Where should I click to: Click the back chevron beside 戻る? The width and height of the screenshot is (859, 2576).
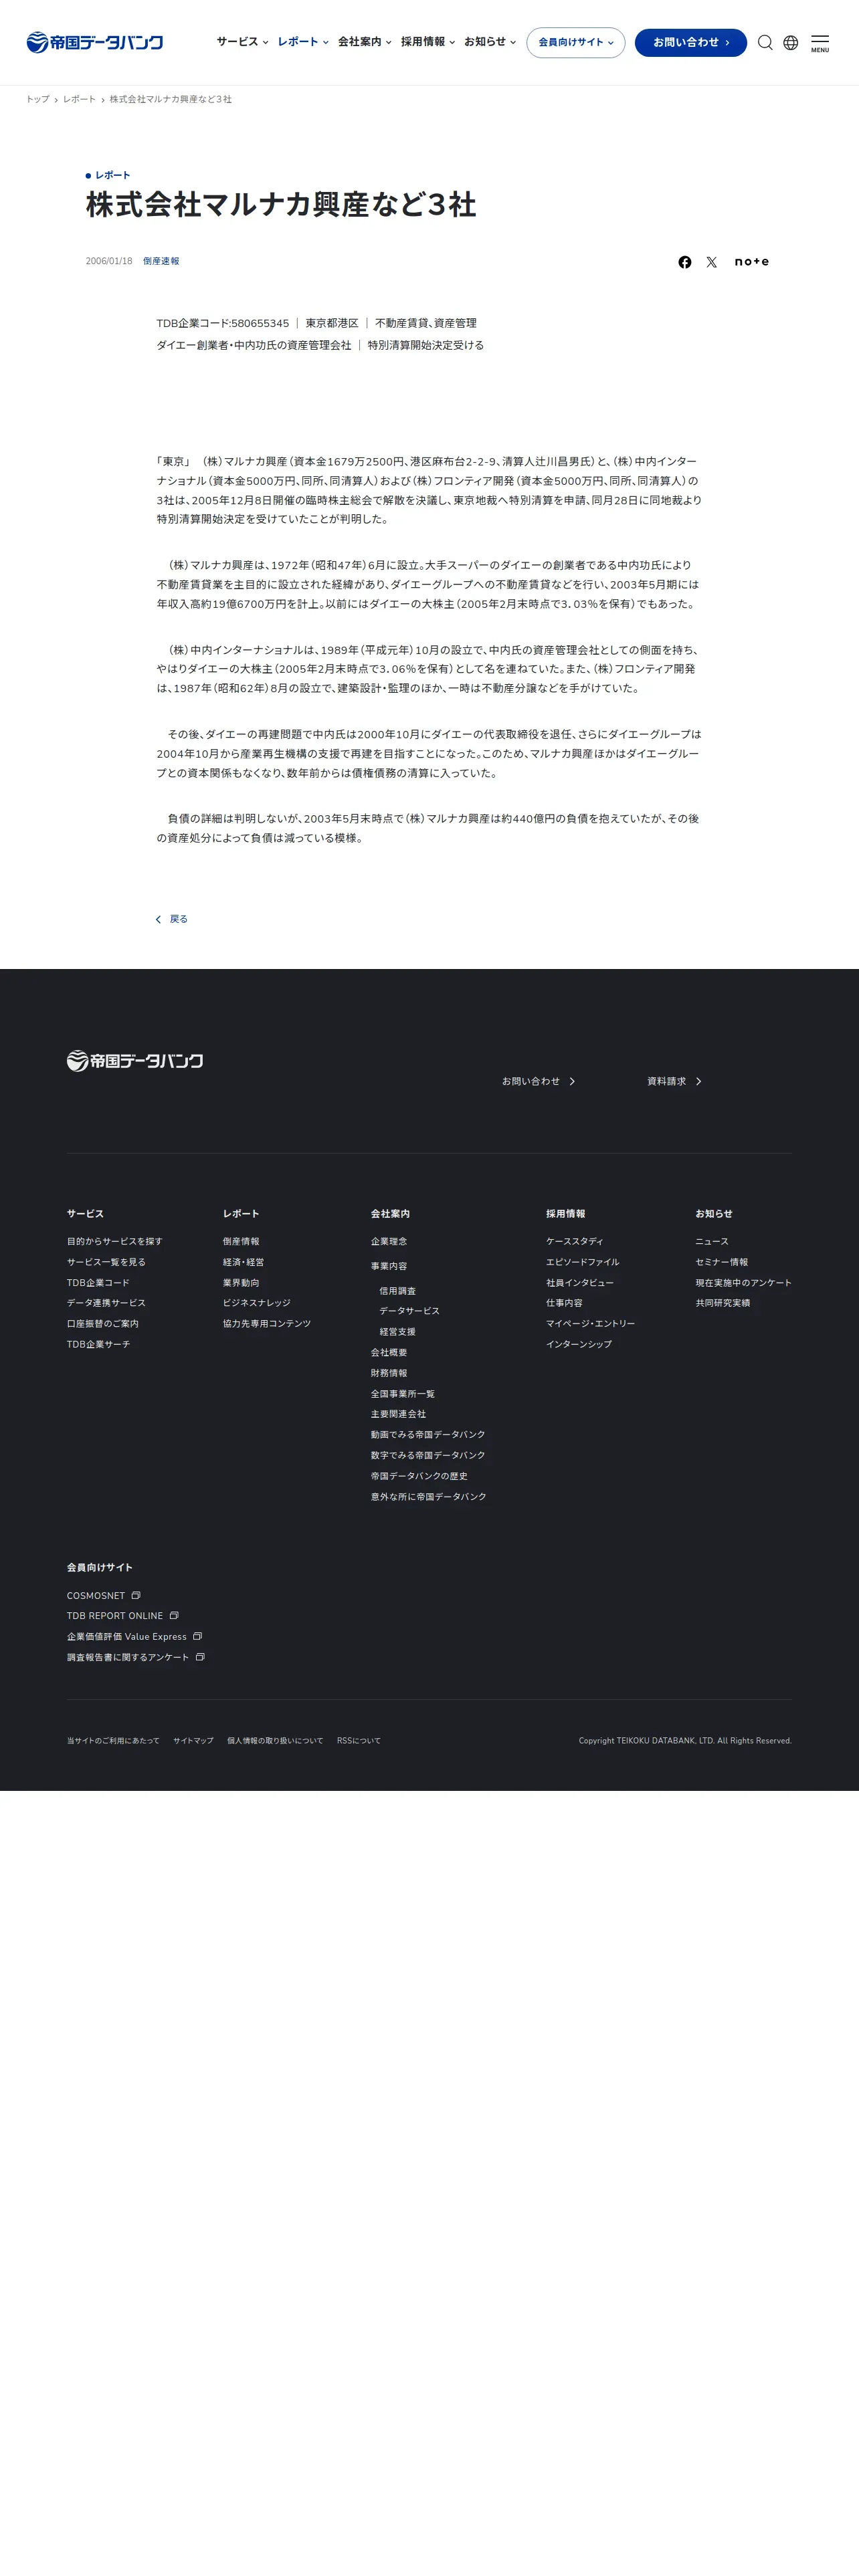[158, 919]
